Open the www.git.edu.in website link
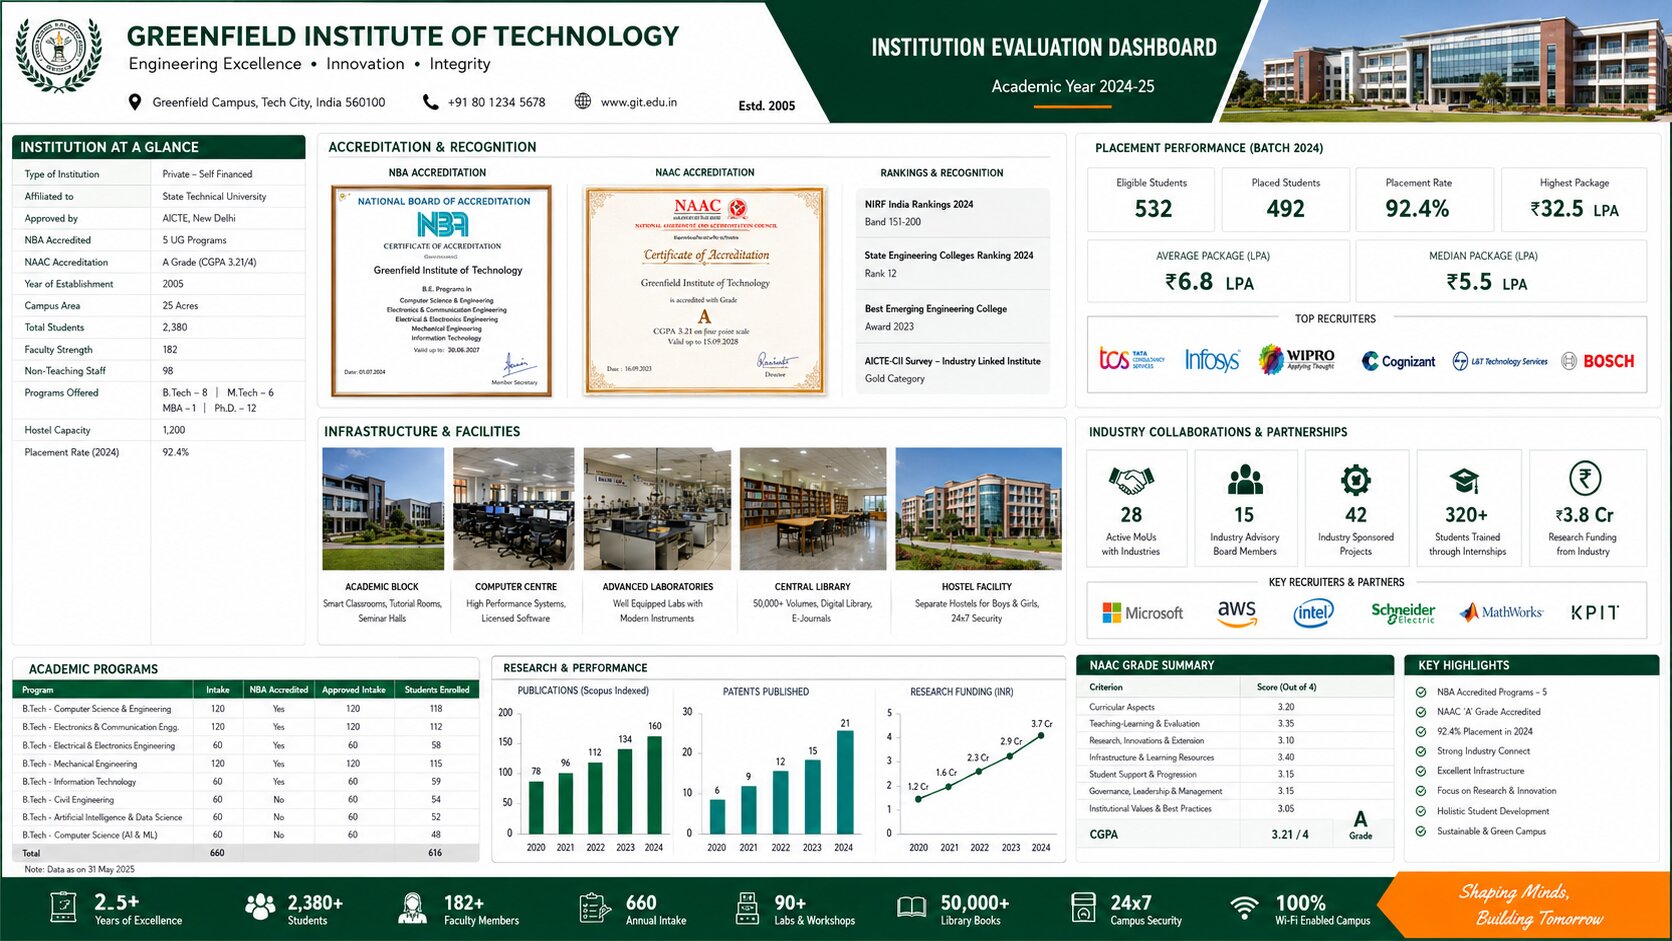1672x941 pixels. 639,102
